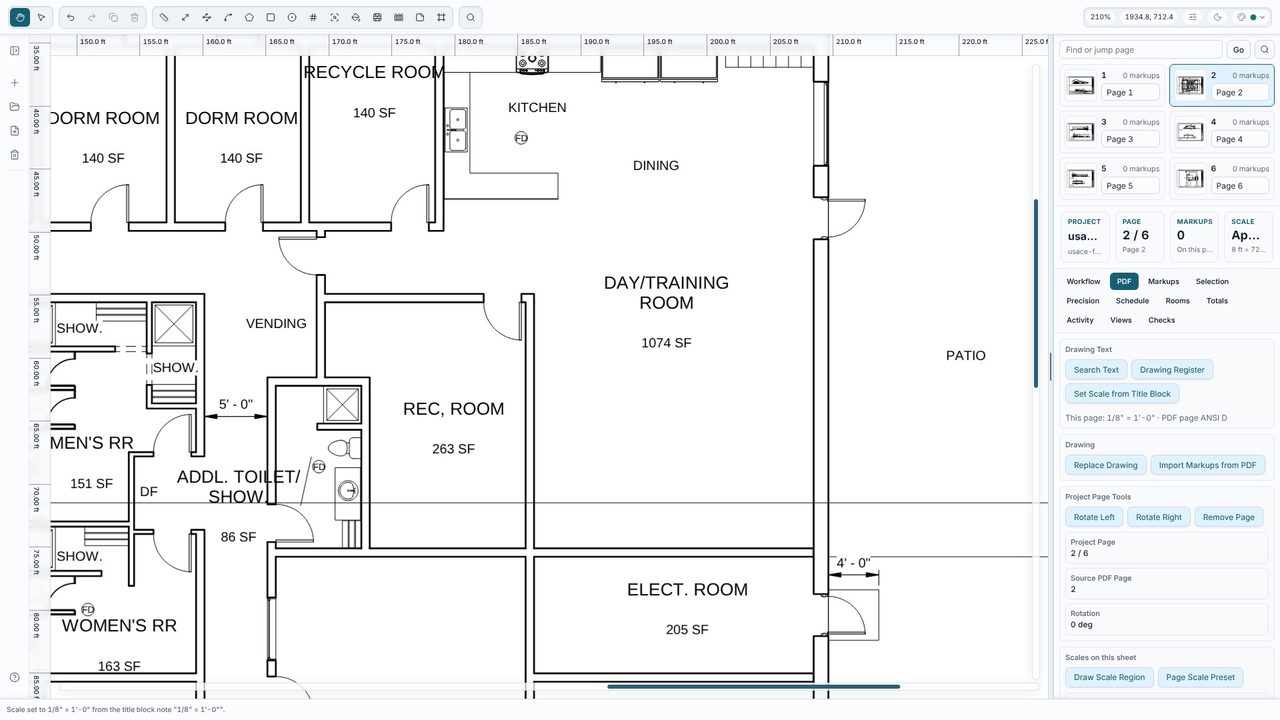Select the ruler measure tool
Viewport: 1280px width, 720px height.
click(x=164, y=17)
